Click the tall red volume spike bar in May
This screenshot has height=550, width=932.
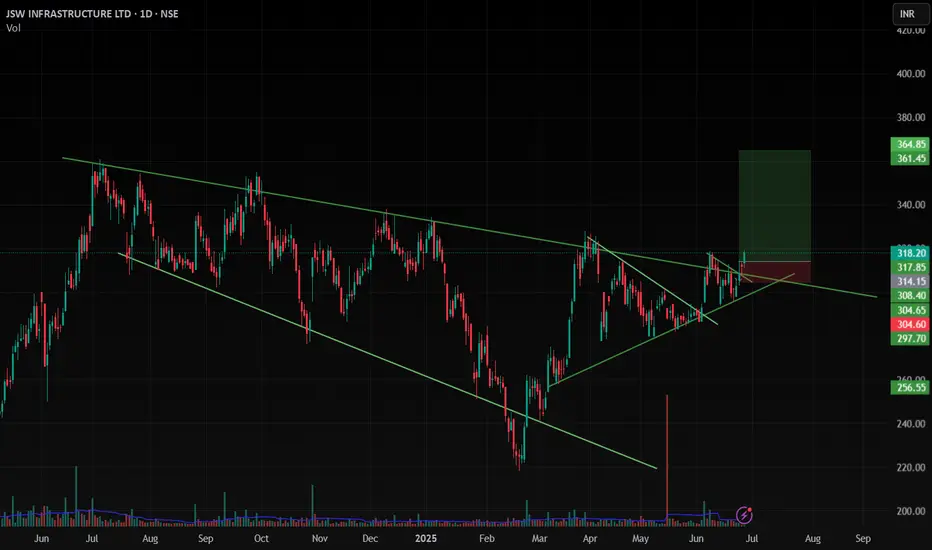click(x=667, y=460)
